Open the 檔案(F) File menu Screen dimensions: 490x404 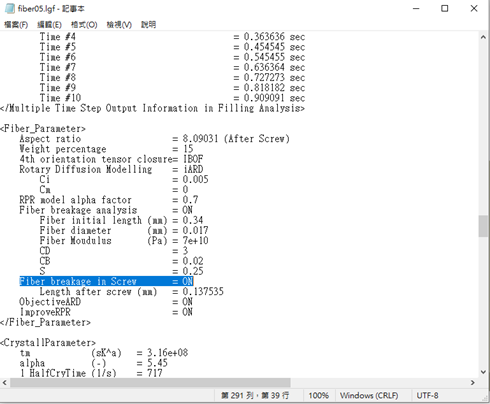(x=16, y=25)
